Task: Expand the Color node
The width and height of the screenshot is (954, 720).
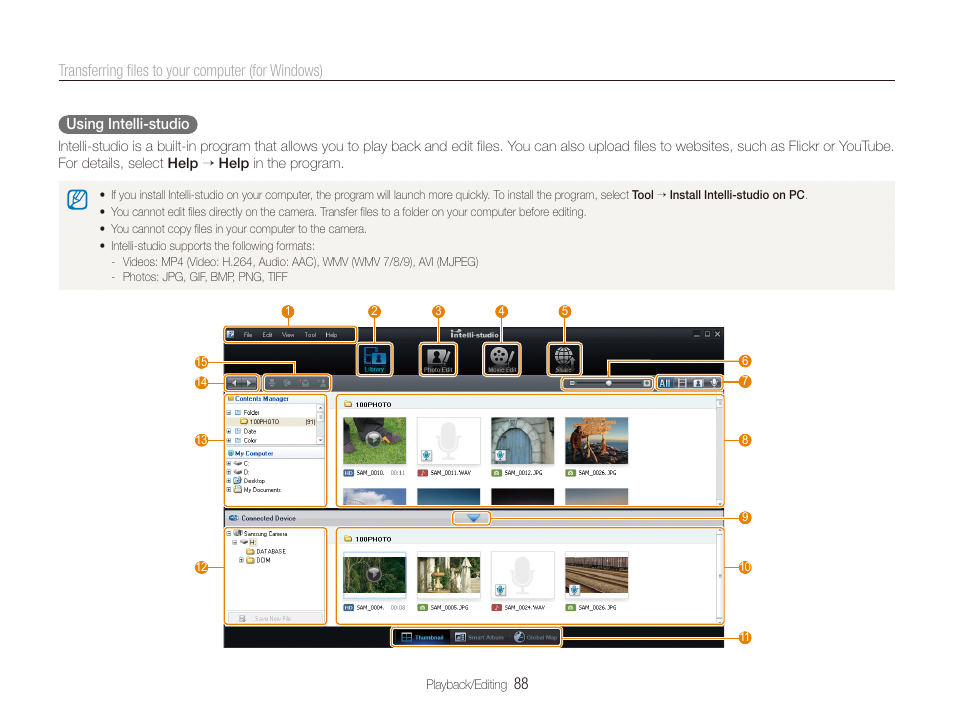Action: (229, 440)
